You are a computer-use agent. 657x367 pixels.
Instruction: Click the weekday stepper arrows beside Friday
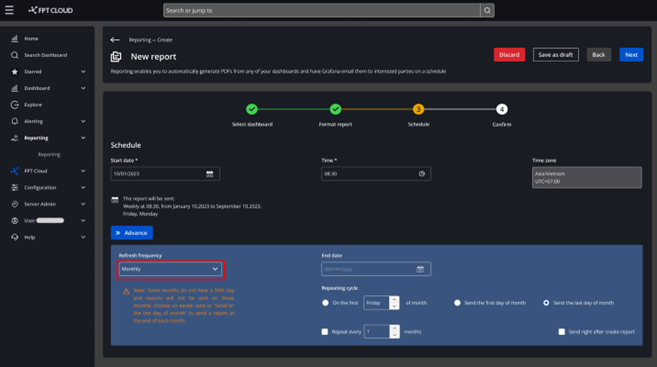(394, 303)
